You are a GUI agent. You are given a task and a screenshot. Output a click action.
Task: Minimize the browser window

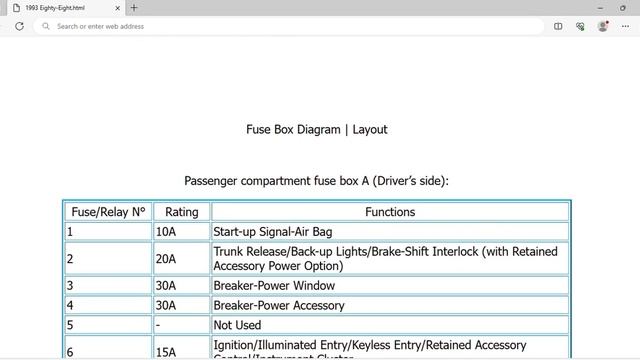coord(600,8)
